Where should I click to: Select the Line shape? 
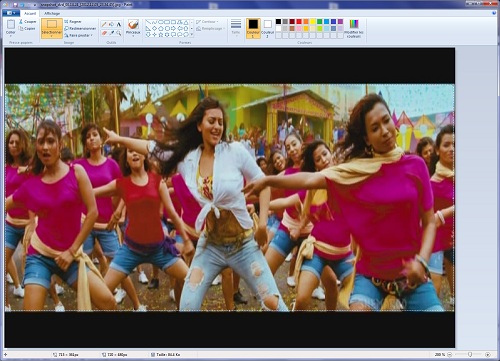(x=148, y=22)
